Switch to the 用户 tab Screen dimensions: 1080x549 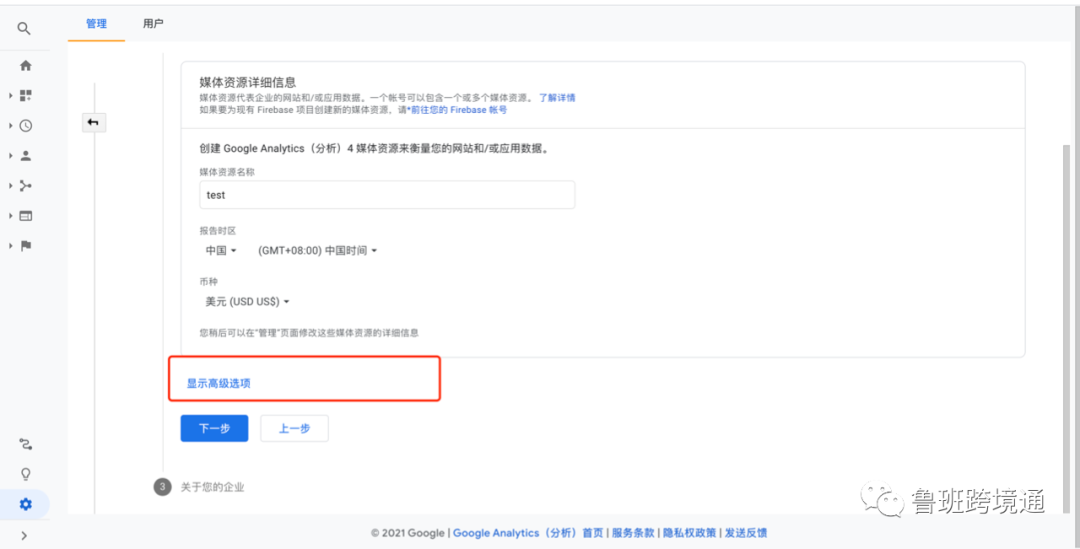153,23
